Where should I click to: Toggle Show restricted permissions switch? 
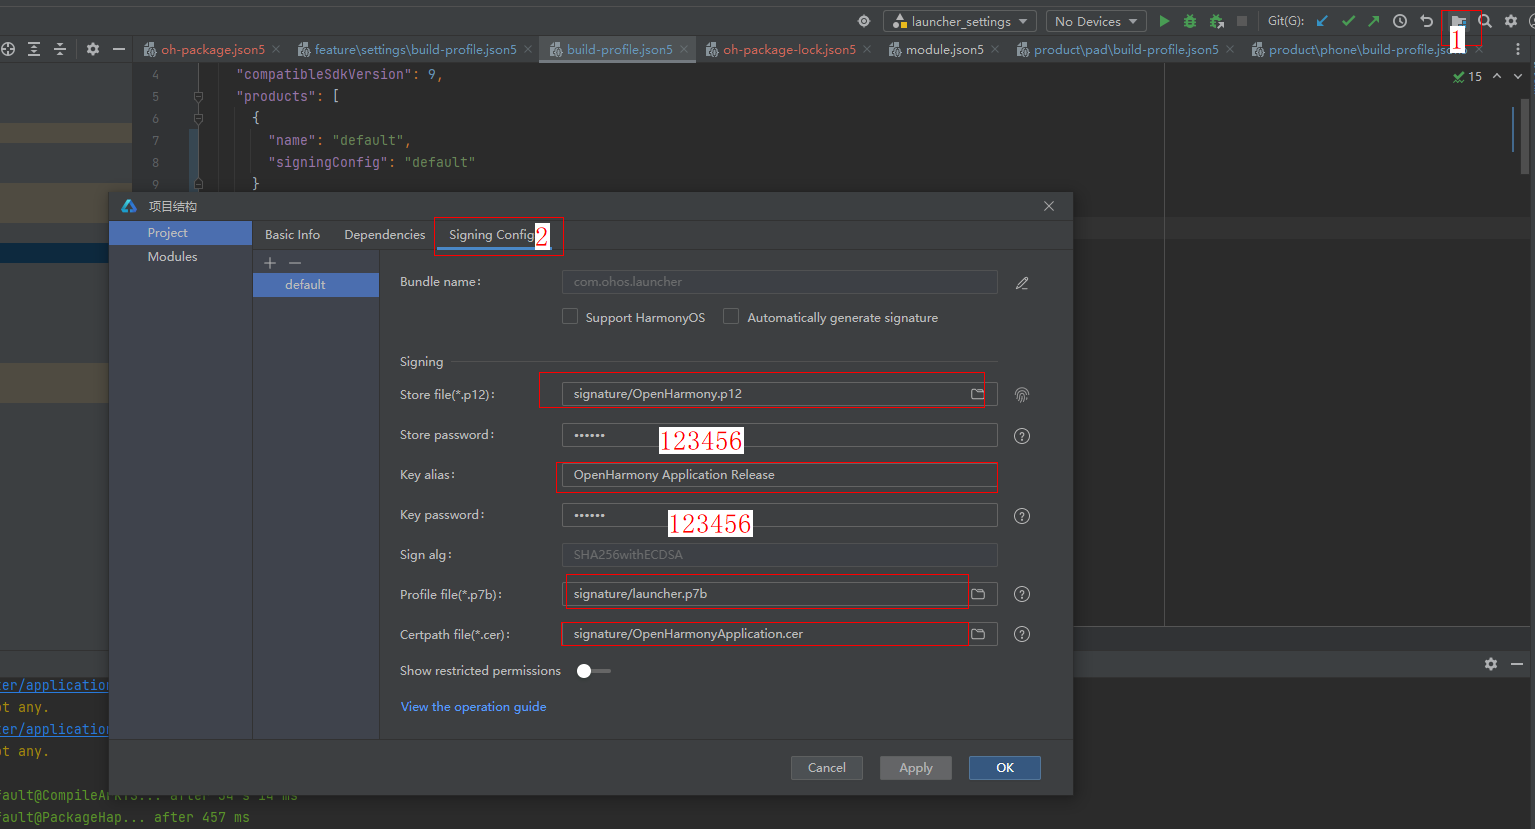(x=593, y=671)
